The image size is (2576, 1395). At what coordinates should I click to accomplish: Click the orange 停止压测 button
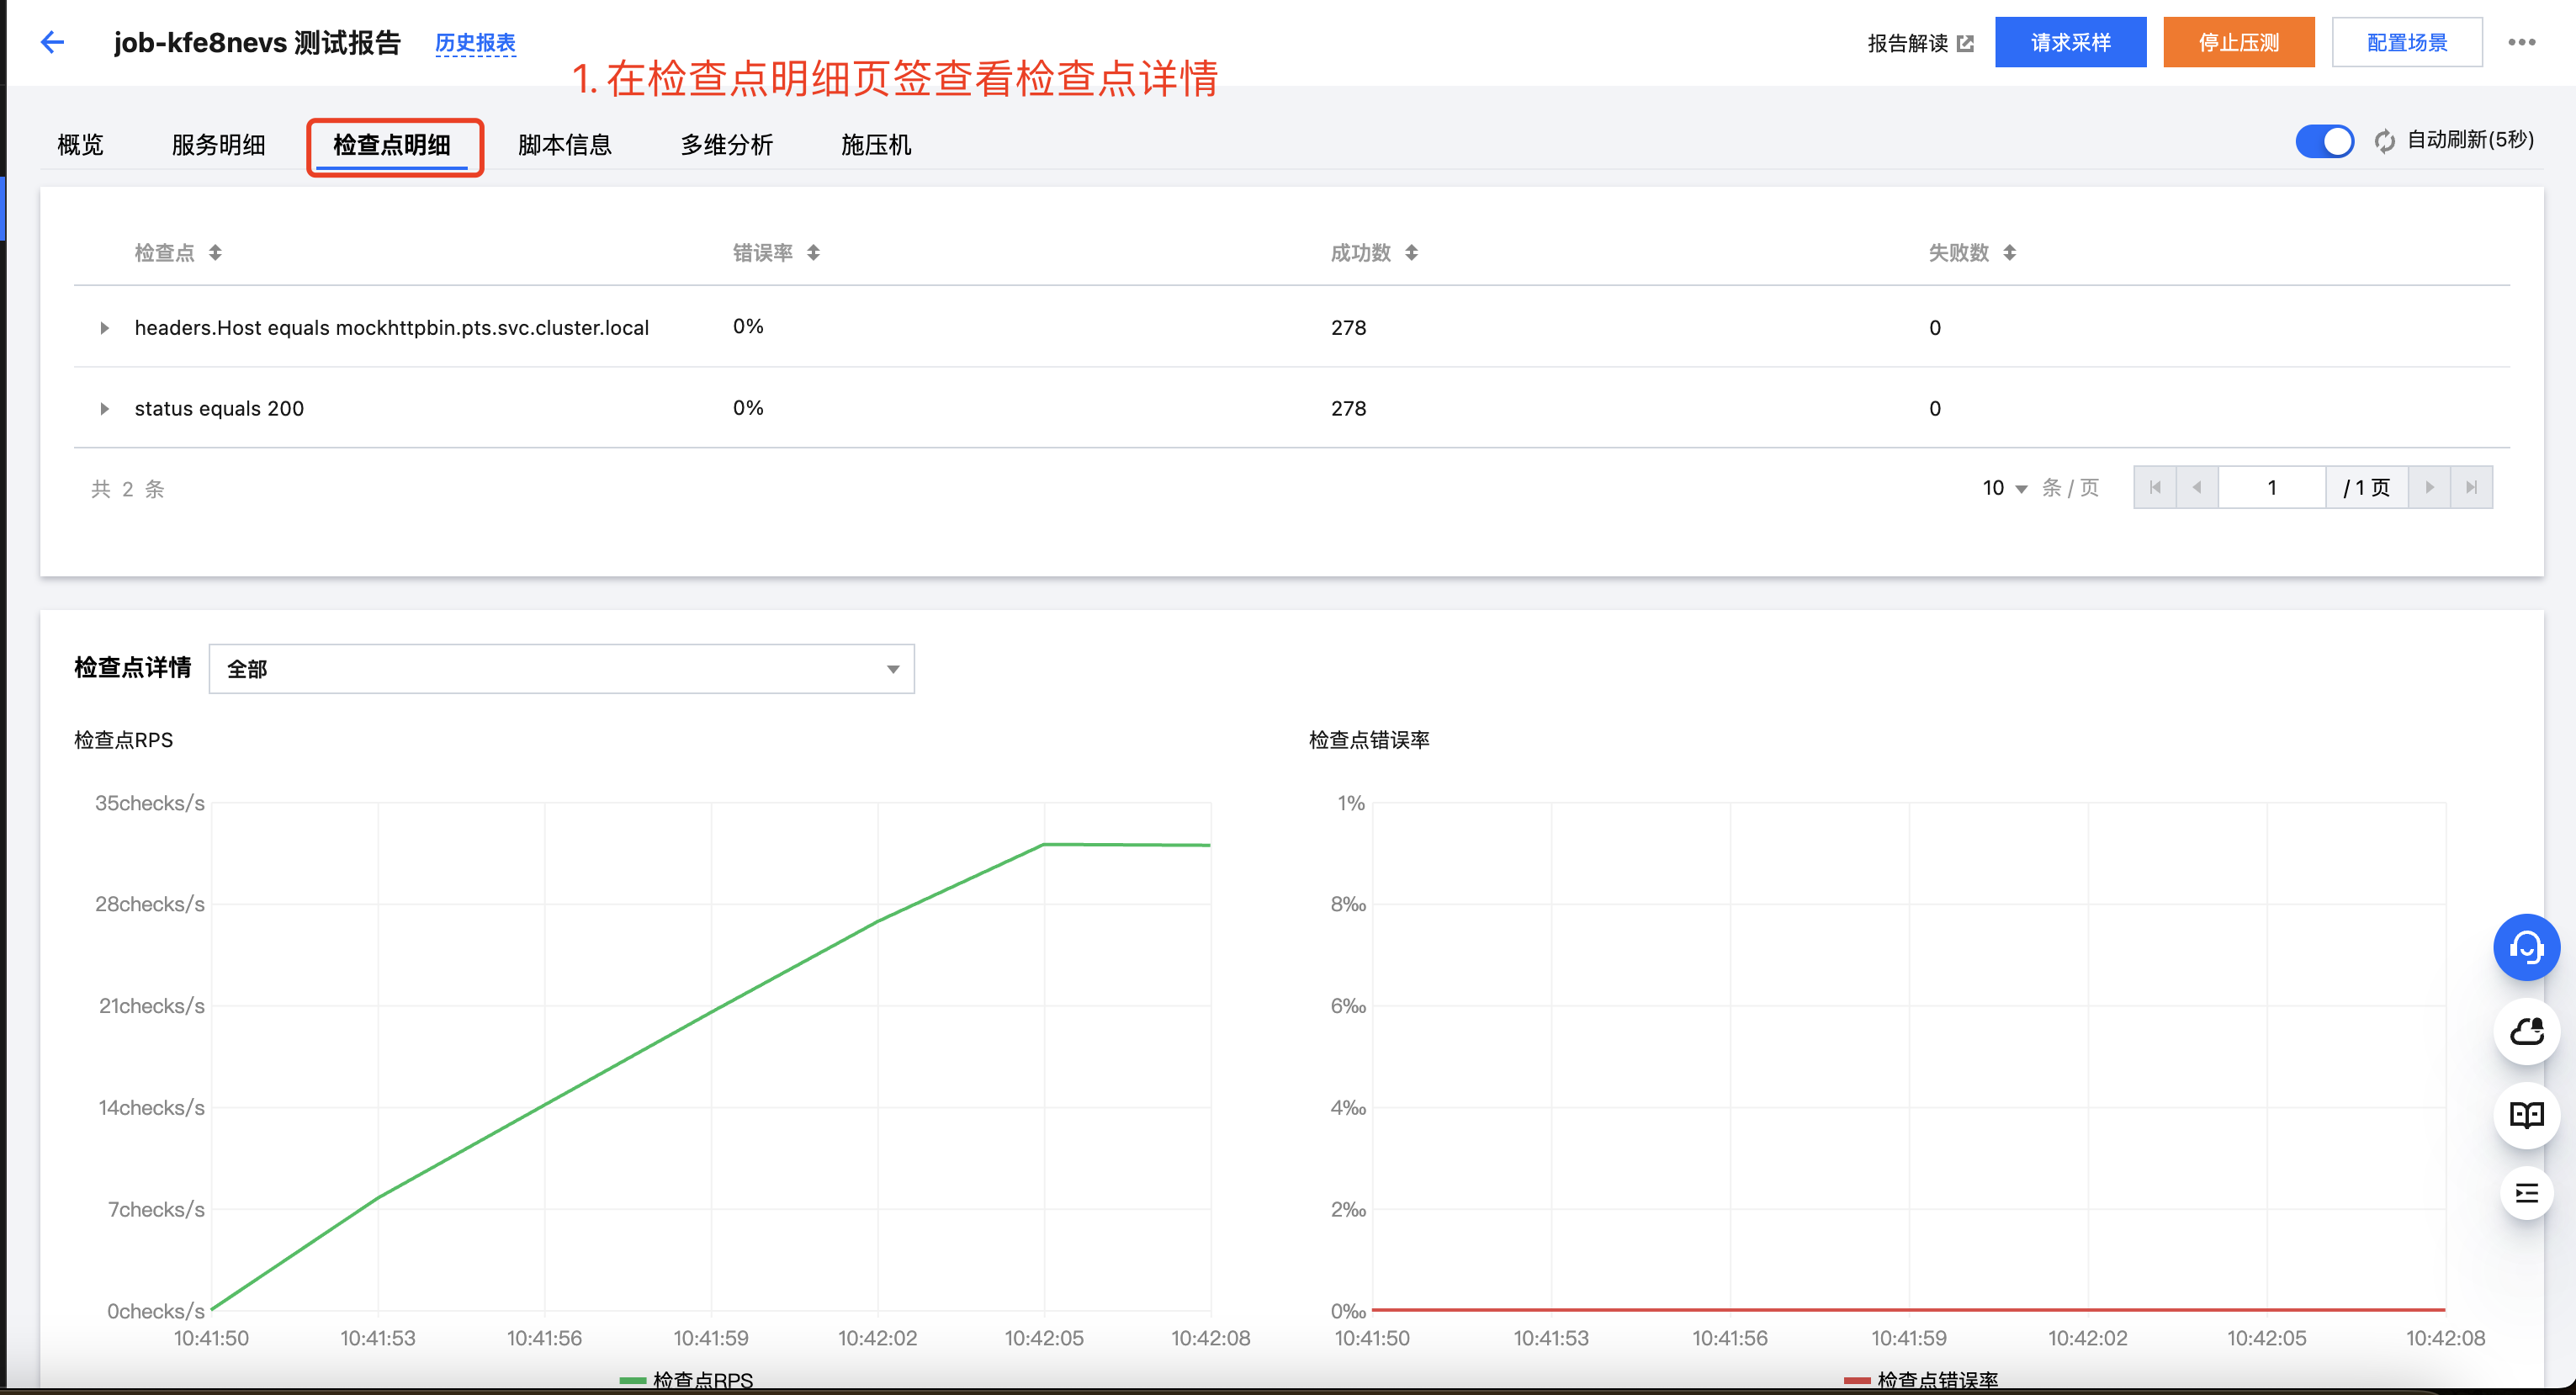click(2238, 42)
